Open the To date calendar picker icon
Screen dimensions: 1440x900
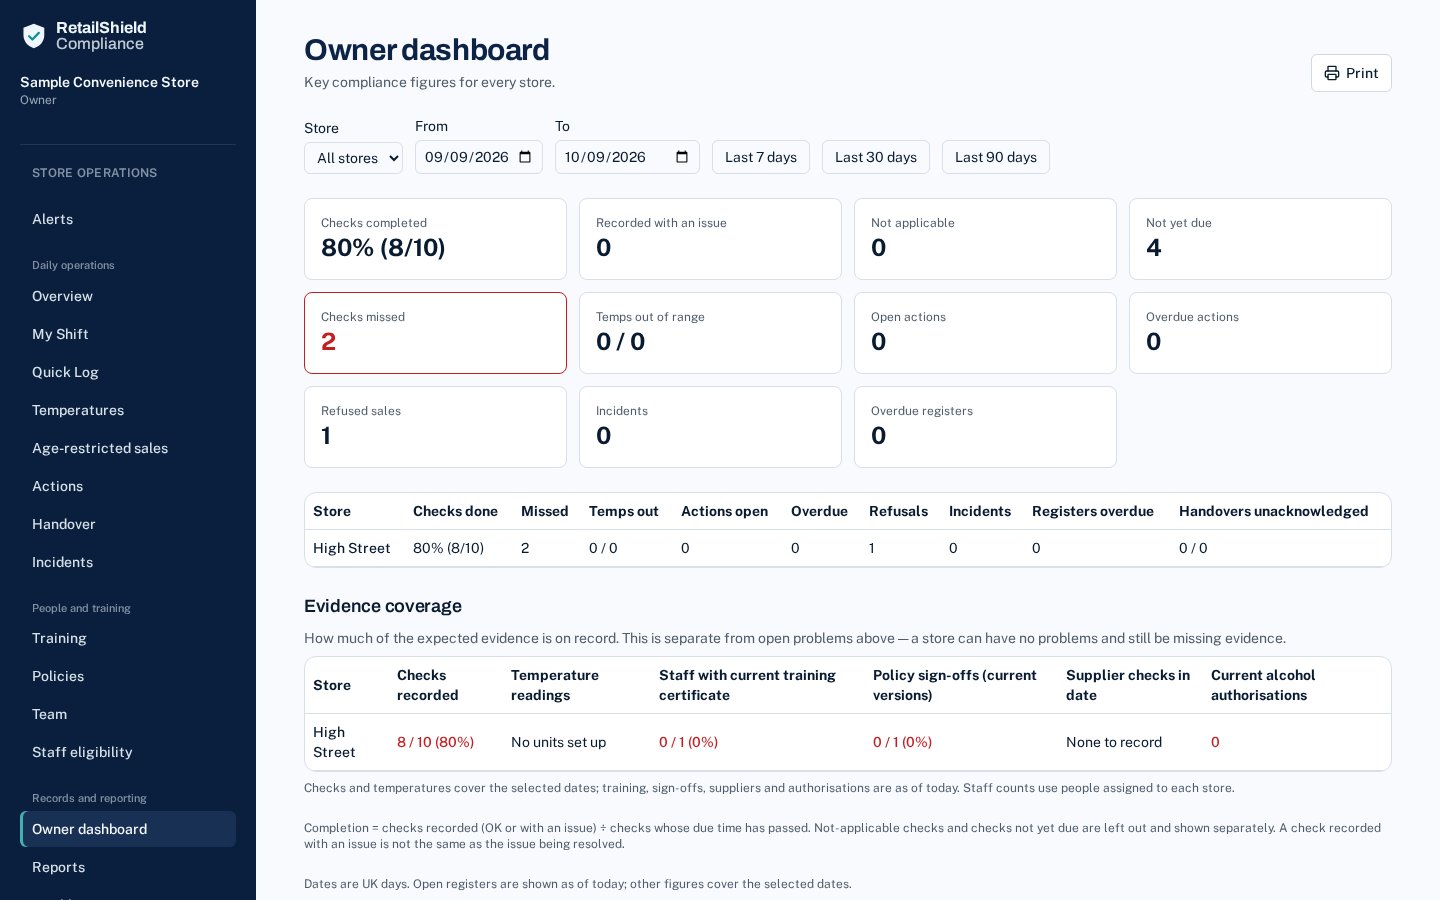point(682,157)
